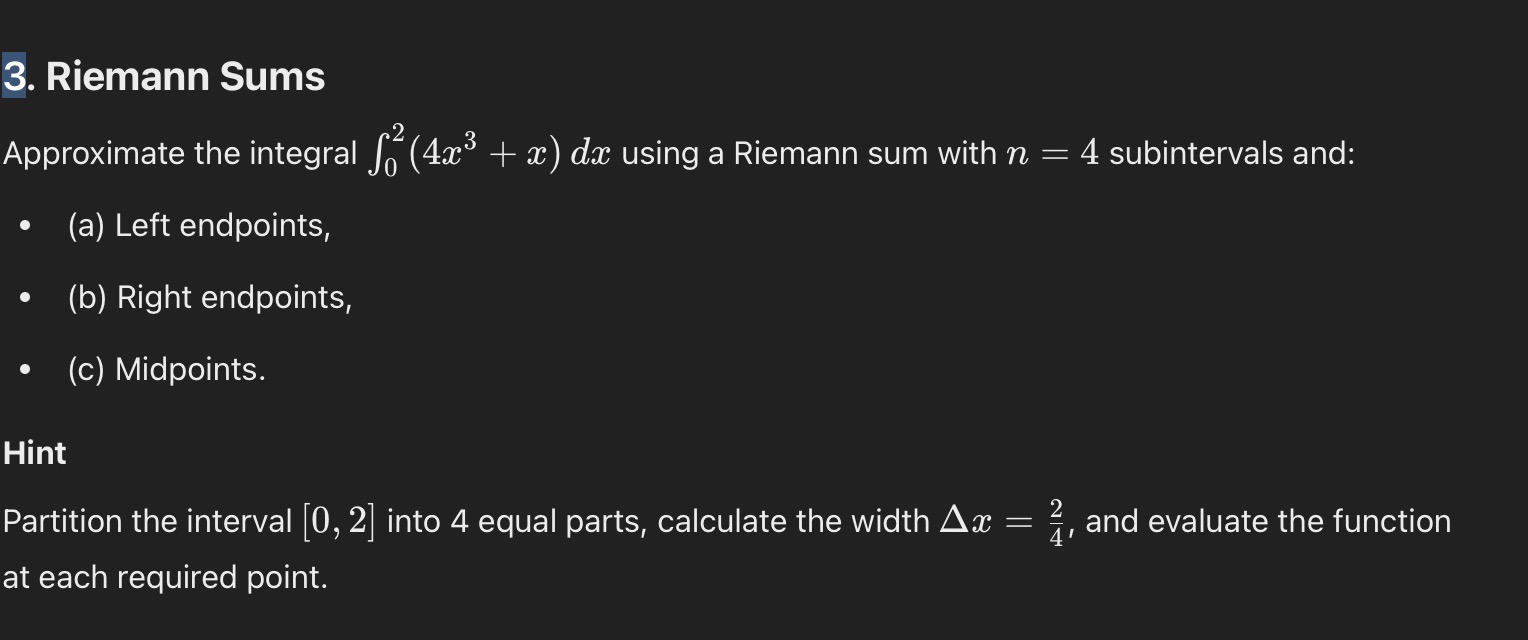Click the words Approximate the integral

point(180,154)
